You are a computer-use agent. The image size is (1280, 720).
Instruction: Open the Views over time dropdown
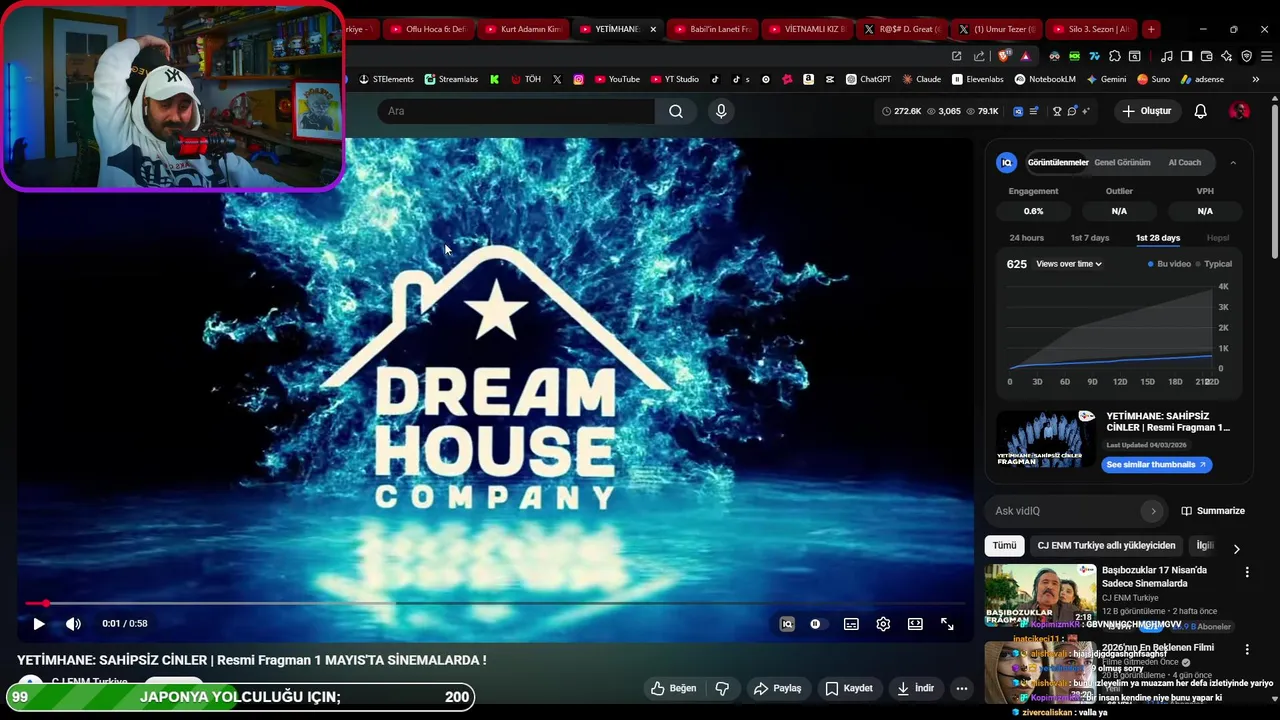coord(1069,264)
